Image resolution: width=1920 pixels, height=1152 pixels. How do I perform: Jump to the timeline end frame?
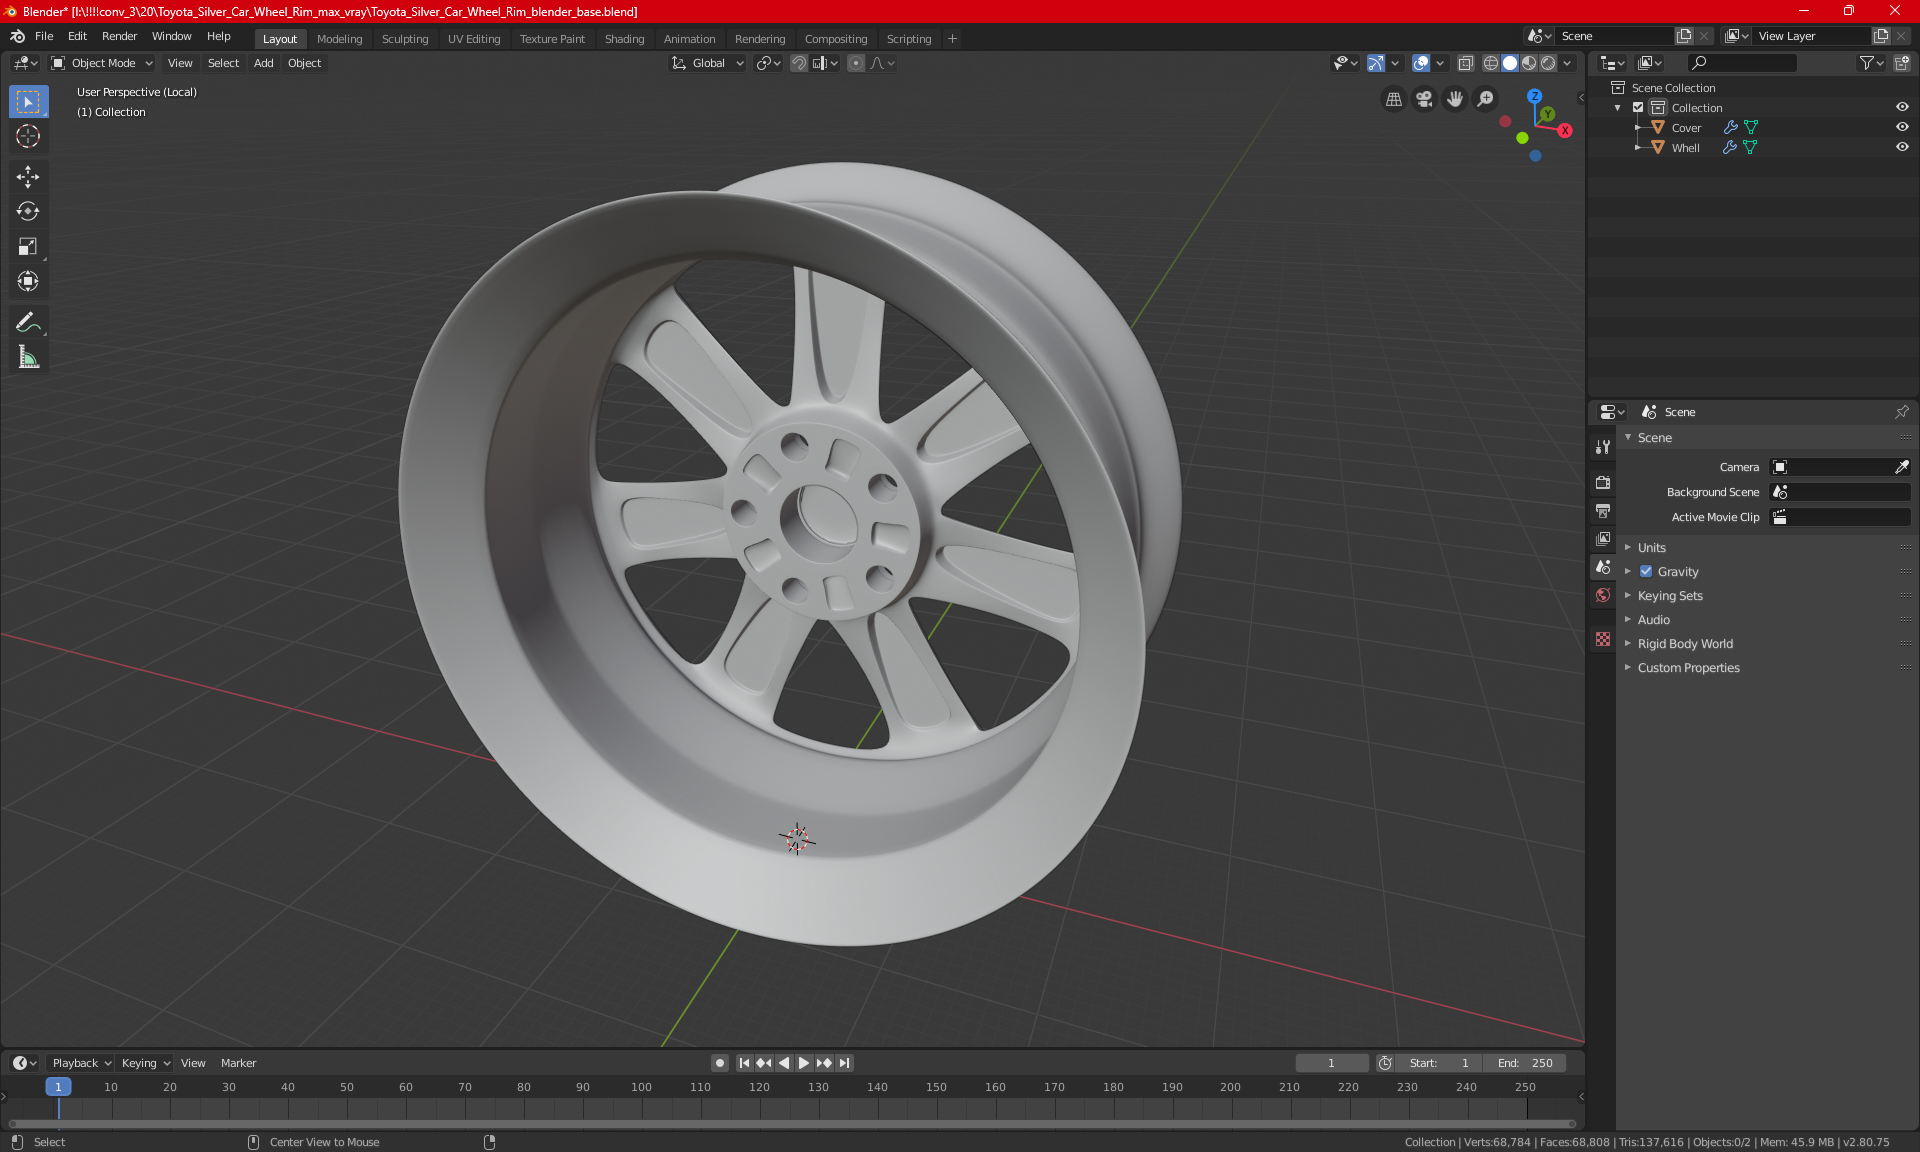point(845,1063)
